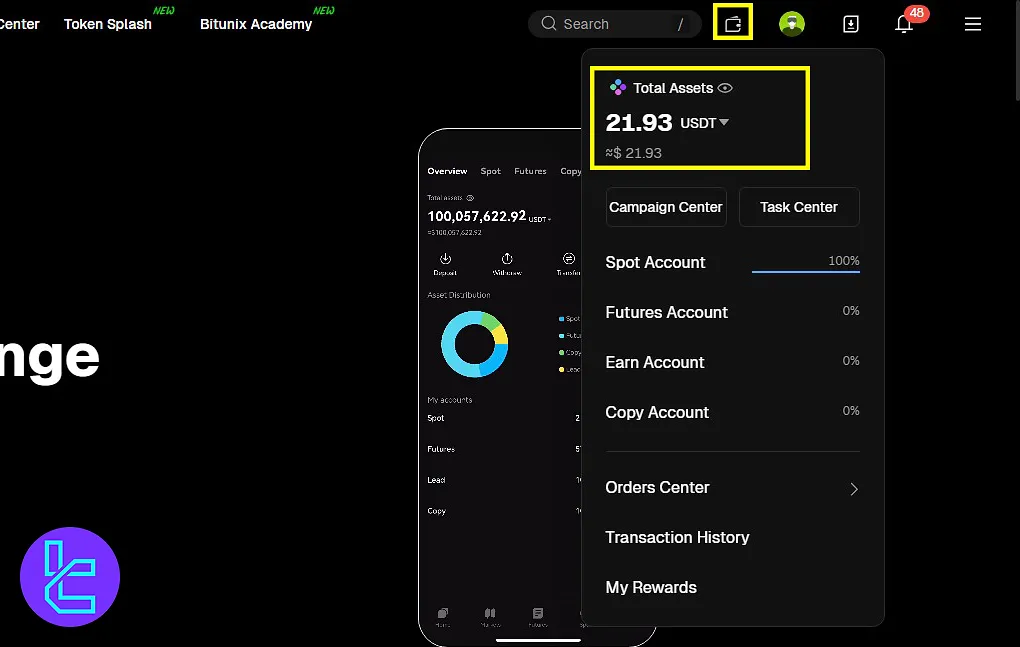Open Transaction History link
This screenshot has width=1020, height=647.
tap(677, 538)
